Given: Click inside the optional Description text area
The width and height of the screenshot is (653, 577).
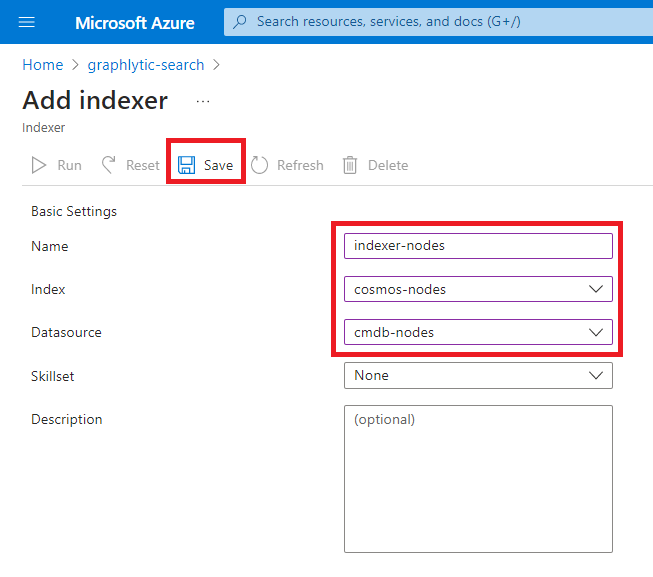Looking at the screenshot, I should (477, 478).
